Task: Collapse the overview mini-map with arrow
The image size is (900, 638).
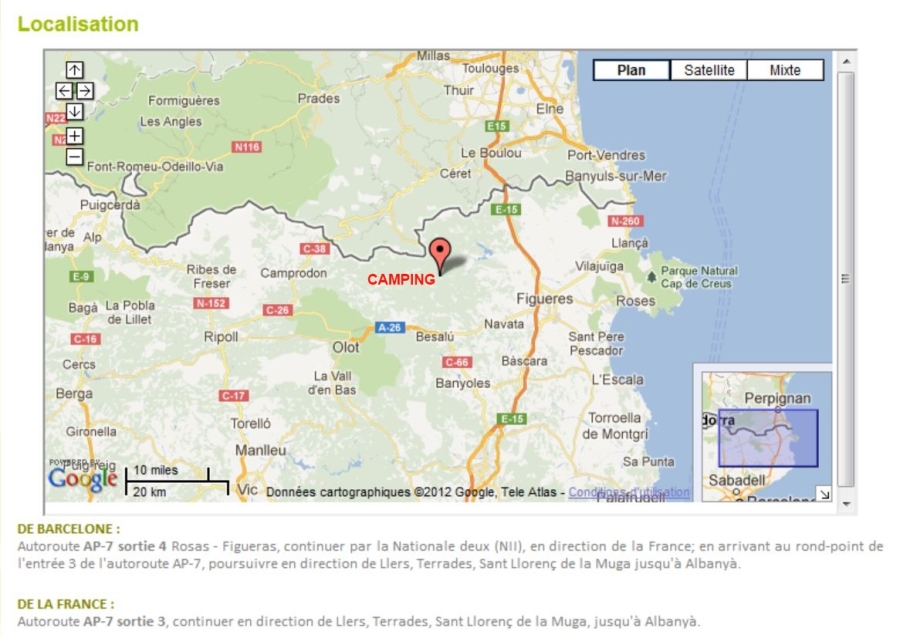Action: click(823, 493)
